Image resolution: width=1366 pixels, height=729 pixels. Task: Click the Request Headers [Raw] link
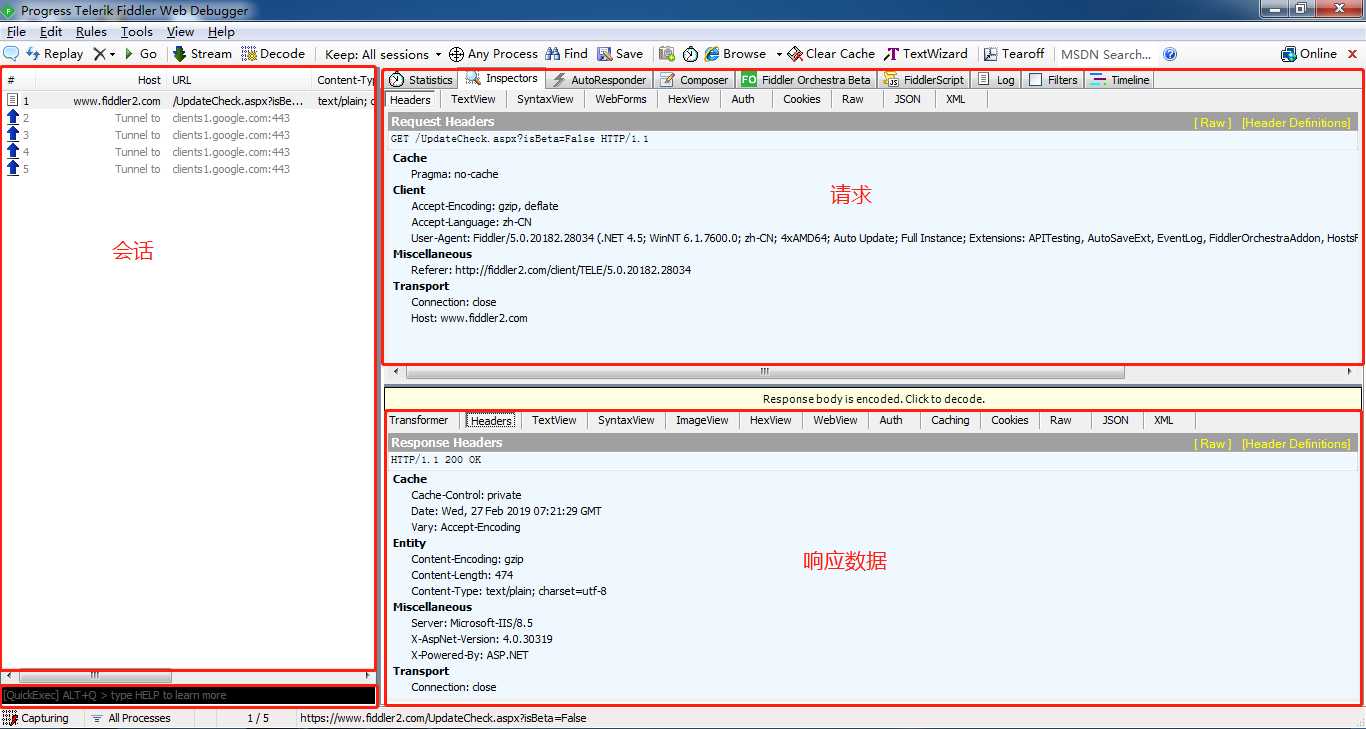pos(1213,123)
